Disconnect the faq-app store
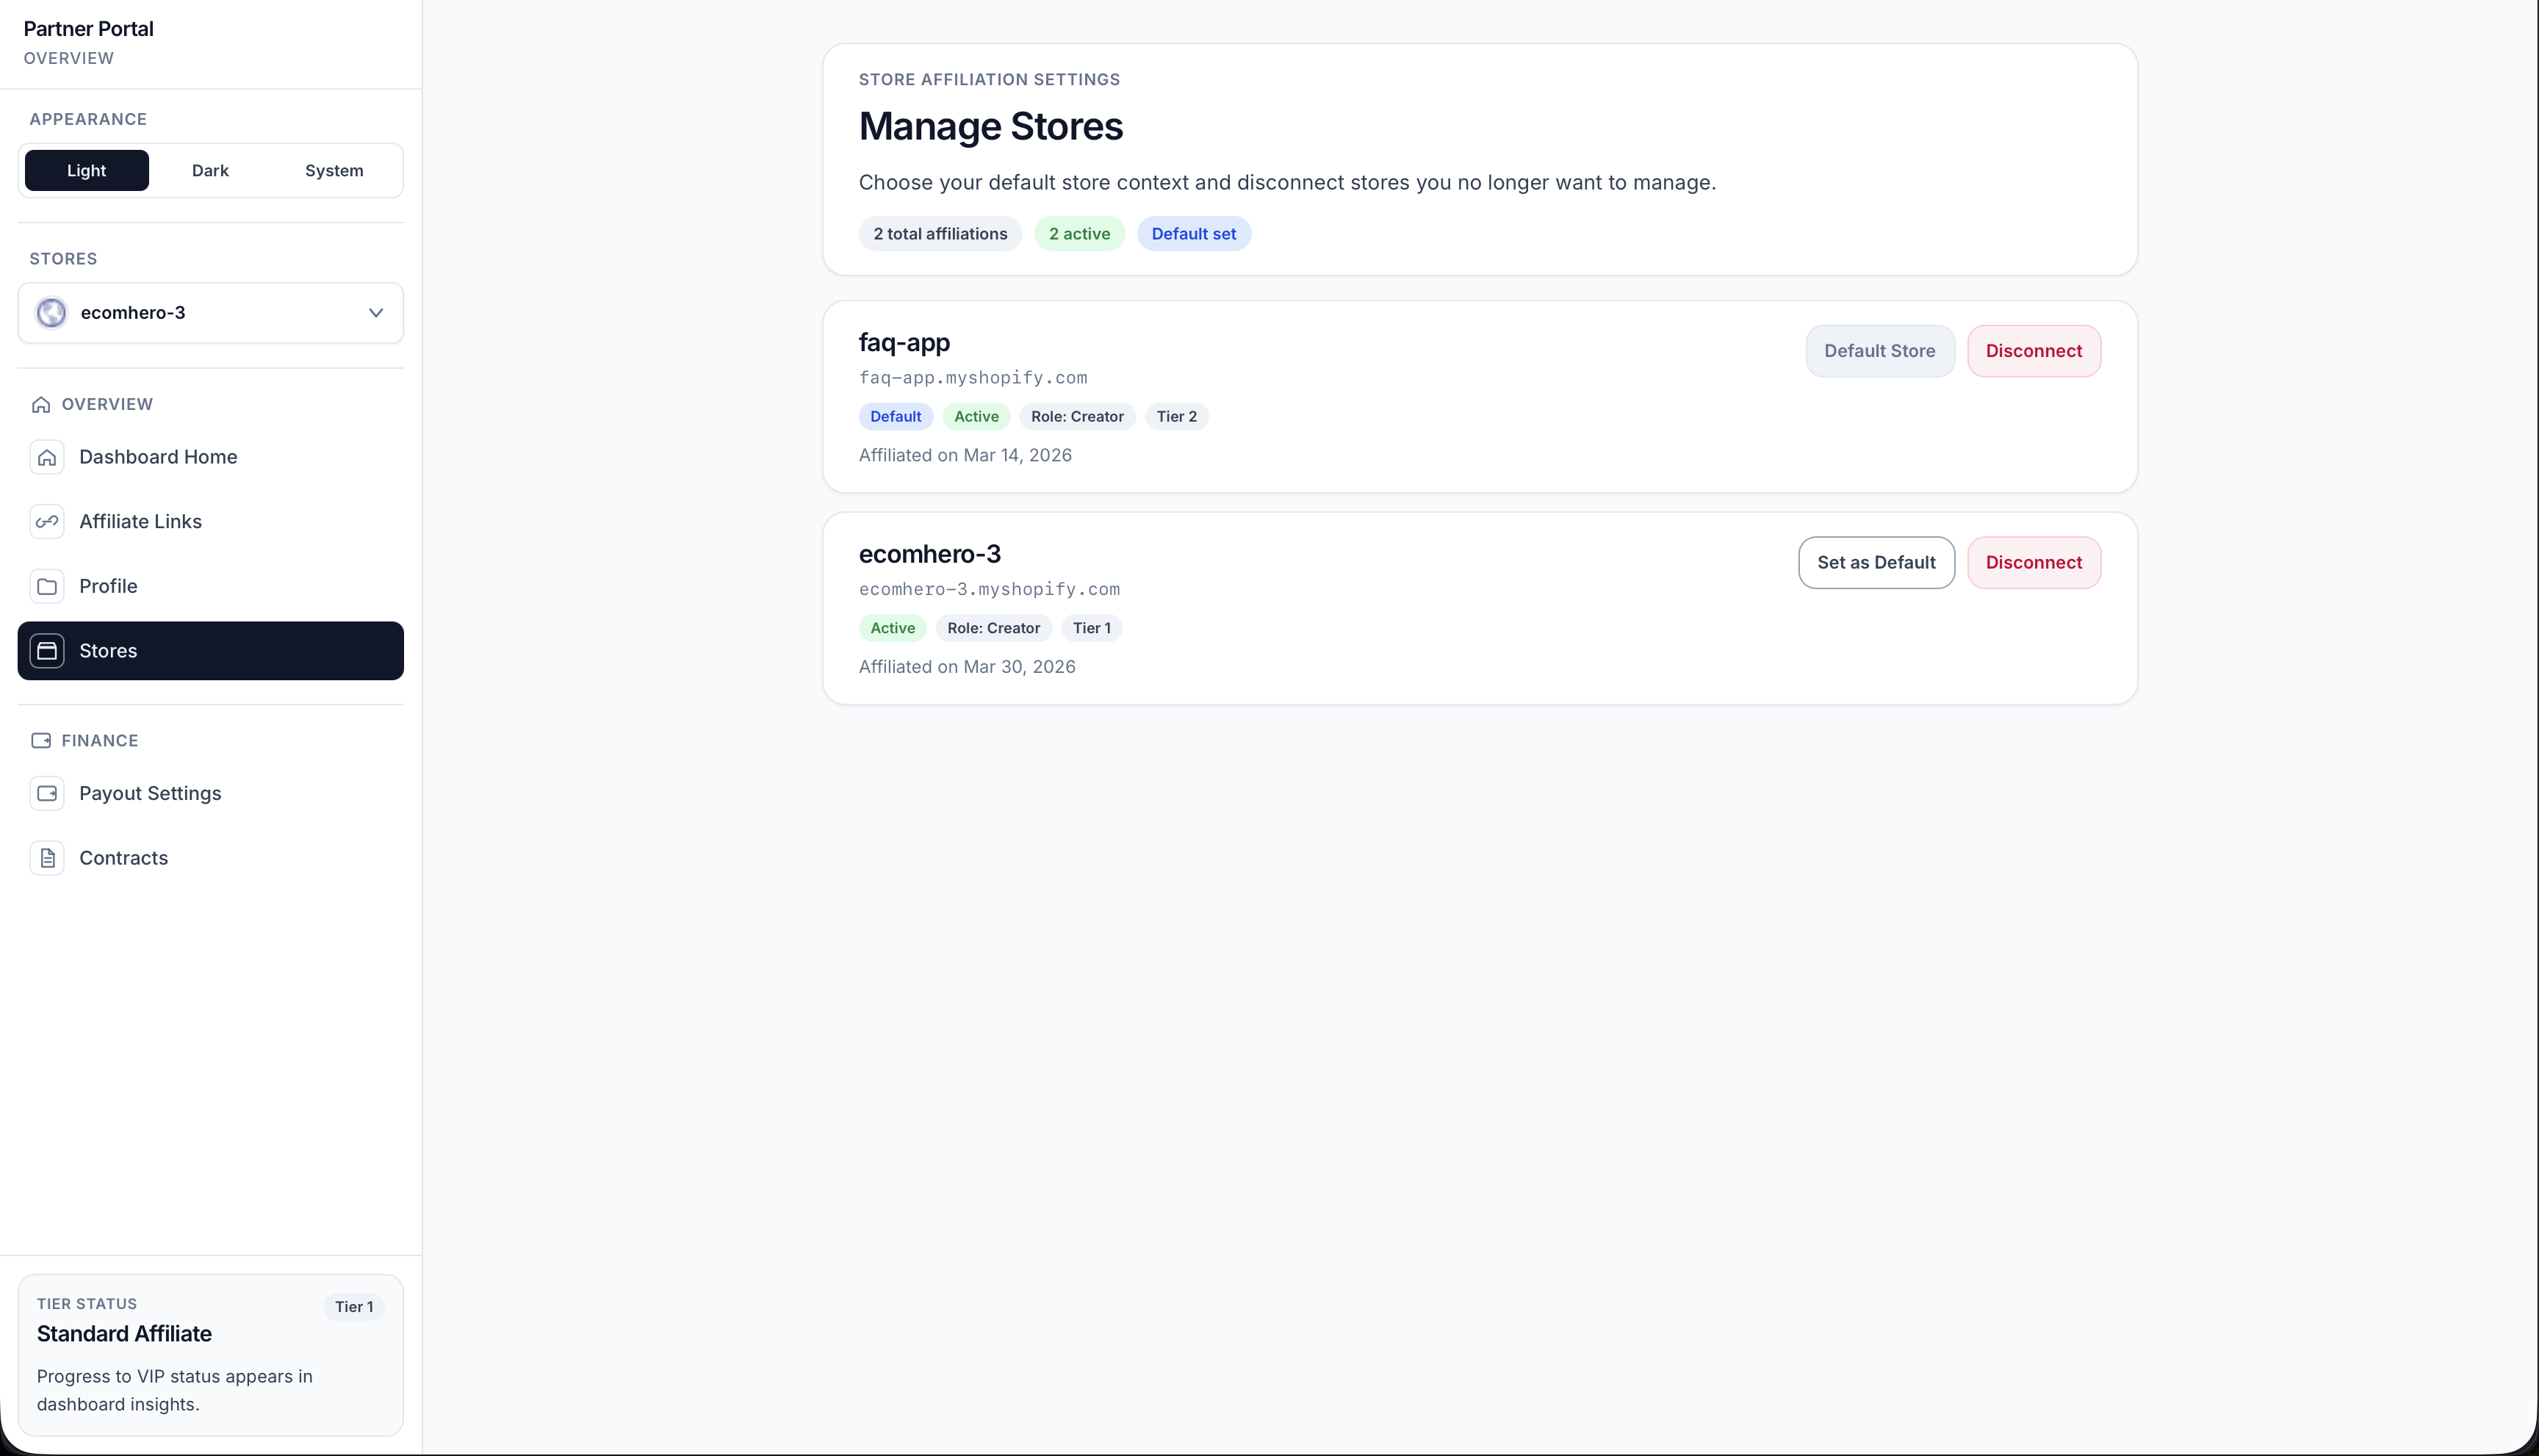 (x=2034, y=351)
